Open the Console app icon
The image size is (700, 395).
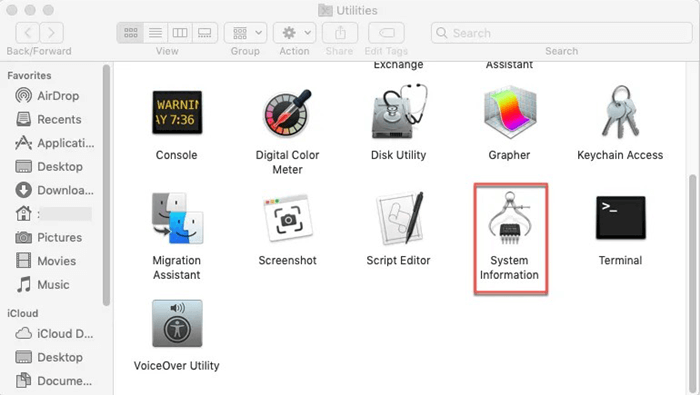click(177, 112)
